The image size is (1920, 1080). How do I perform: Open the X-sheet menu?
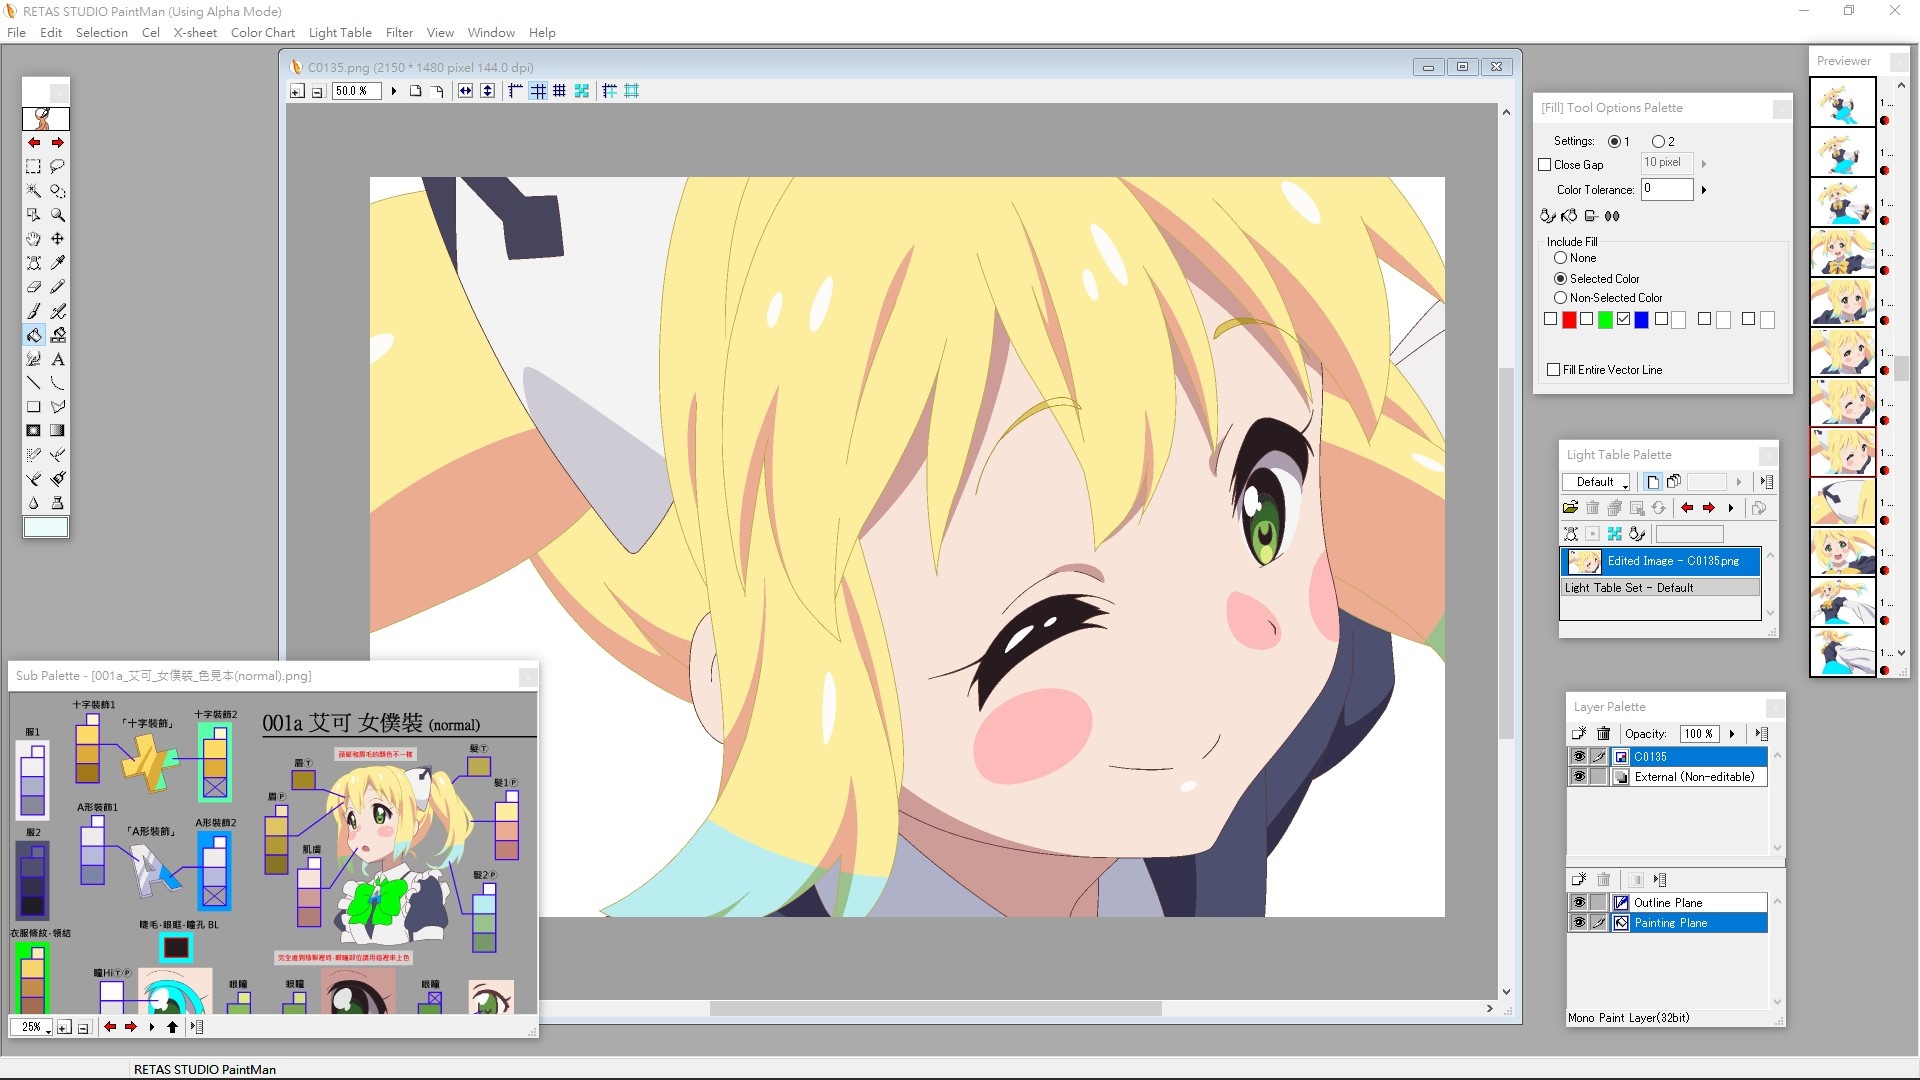pyautogui.click(x=195, y=33)
